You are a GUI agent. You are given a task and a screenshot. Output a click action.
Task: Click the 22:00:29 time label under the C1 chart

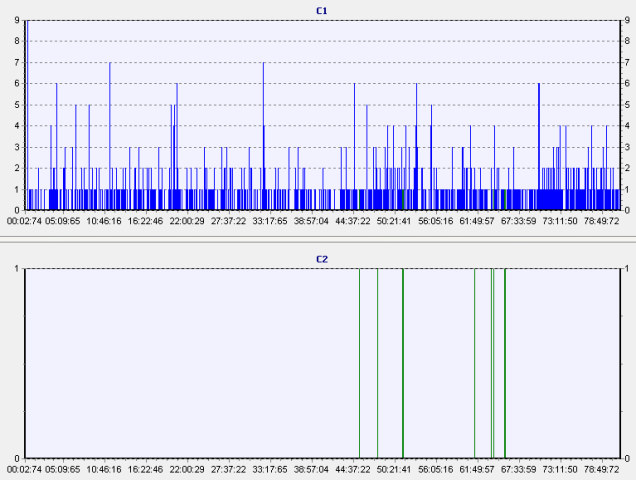click(x=187, y=221)
